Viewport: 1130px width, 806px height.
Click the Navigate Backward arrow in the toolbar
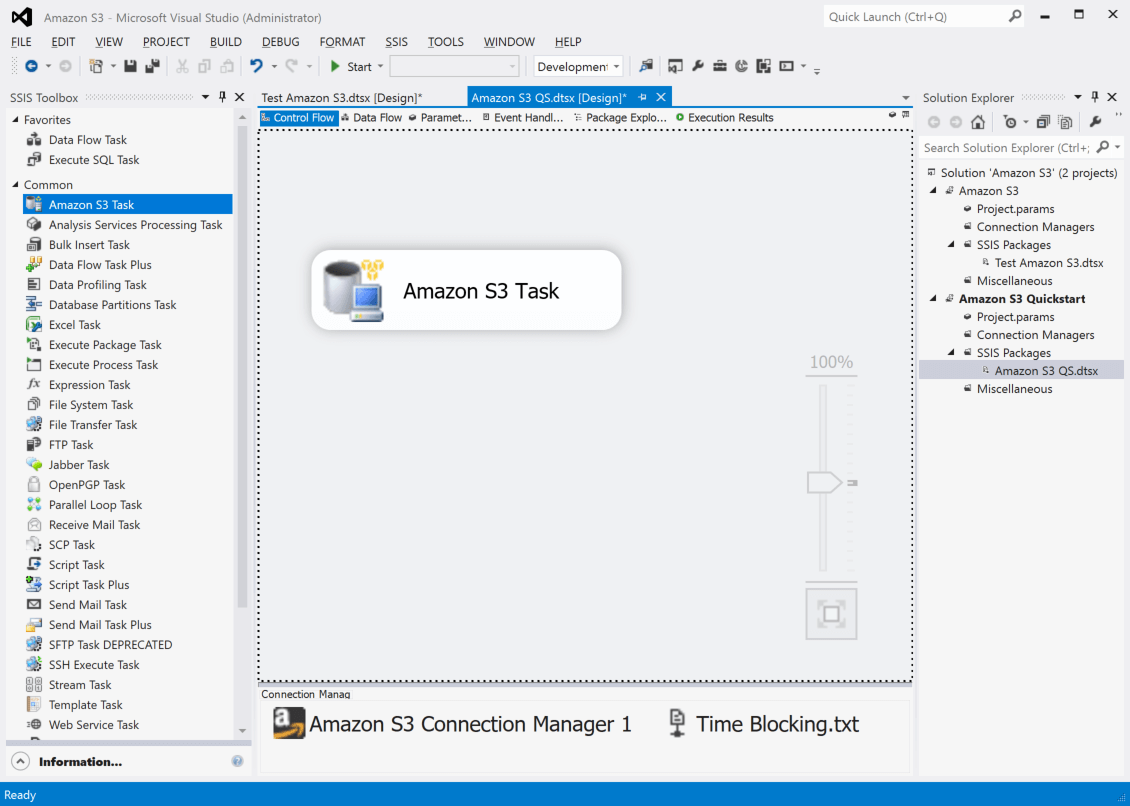(31, 66)
